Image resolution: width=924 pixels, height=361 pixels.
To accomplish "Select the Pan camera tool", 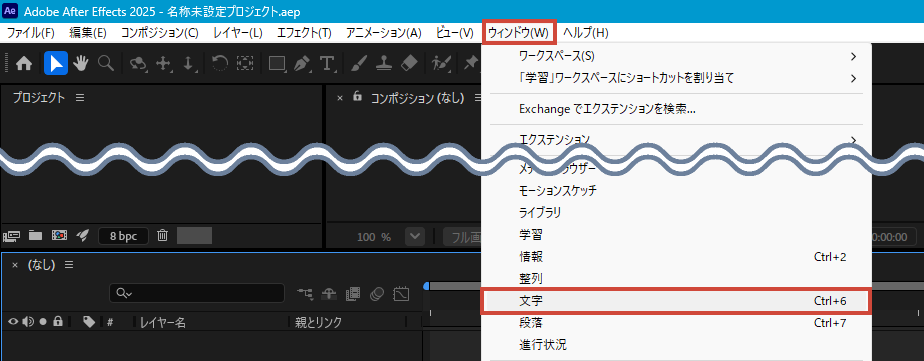I will (163, 64).
